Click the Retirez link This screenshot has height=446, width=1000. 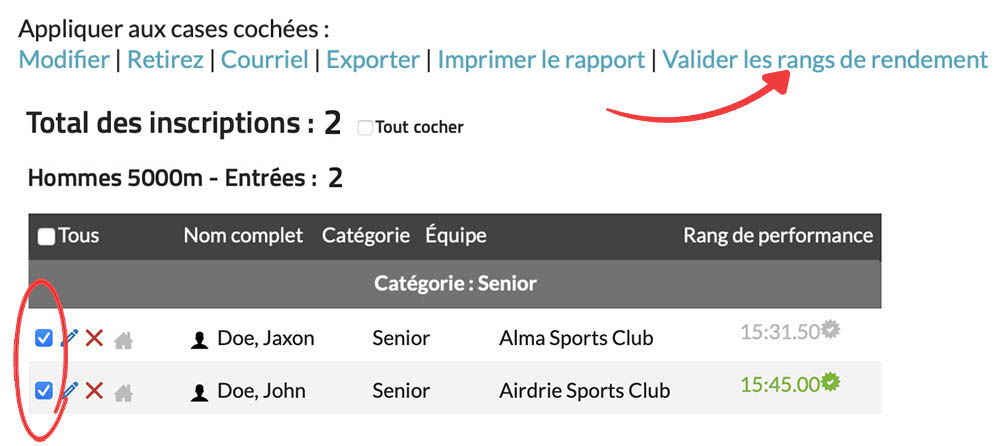pos(164,60)
